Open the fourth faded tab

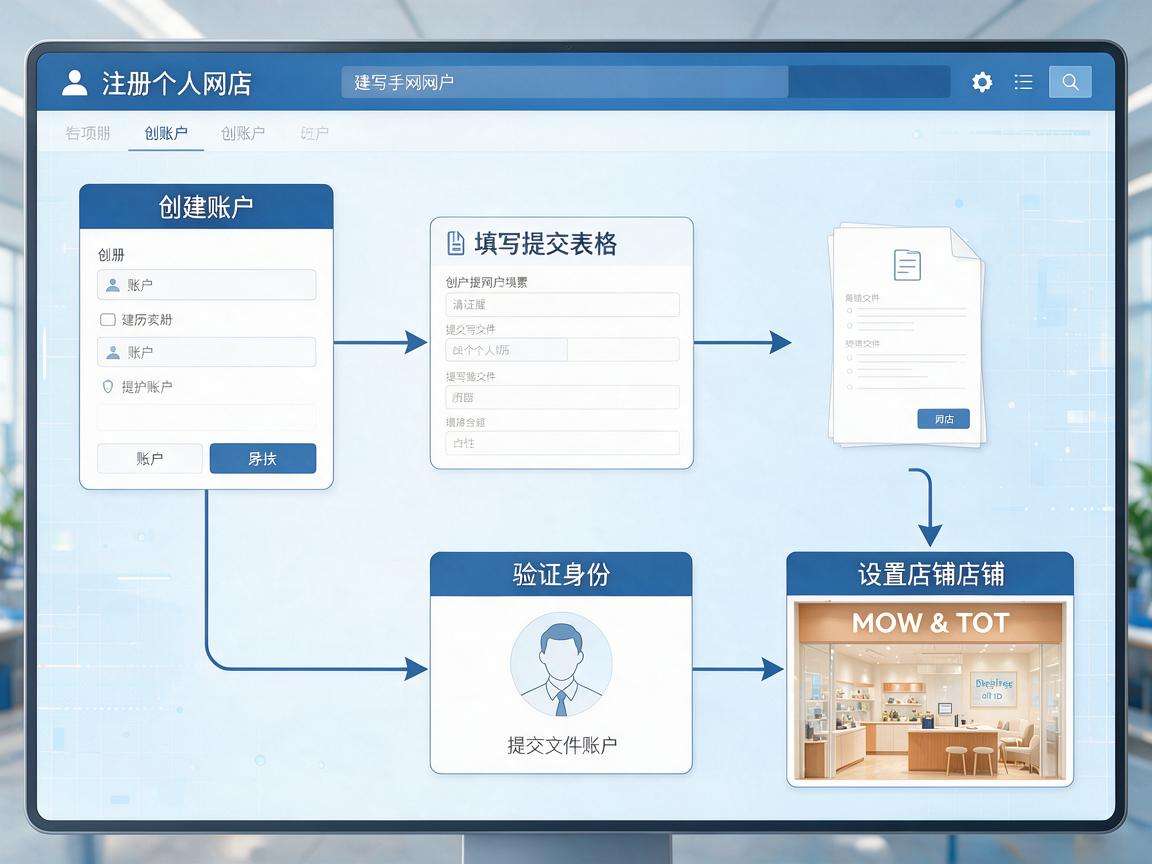tap(314, 133)
